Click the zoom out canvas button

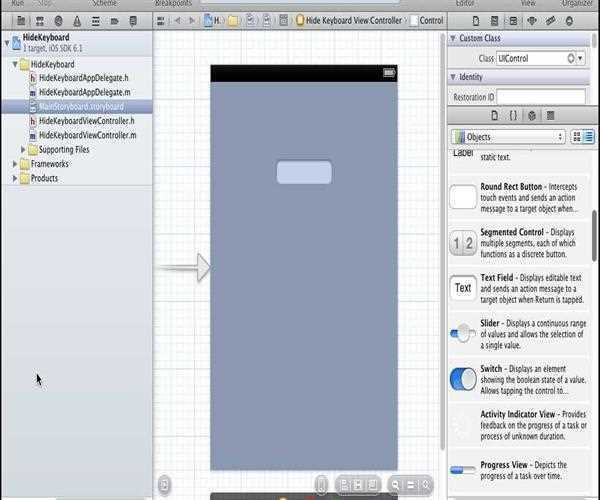[397, 485]
